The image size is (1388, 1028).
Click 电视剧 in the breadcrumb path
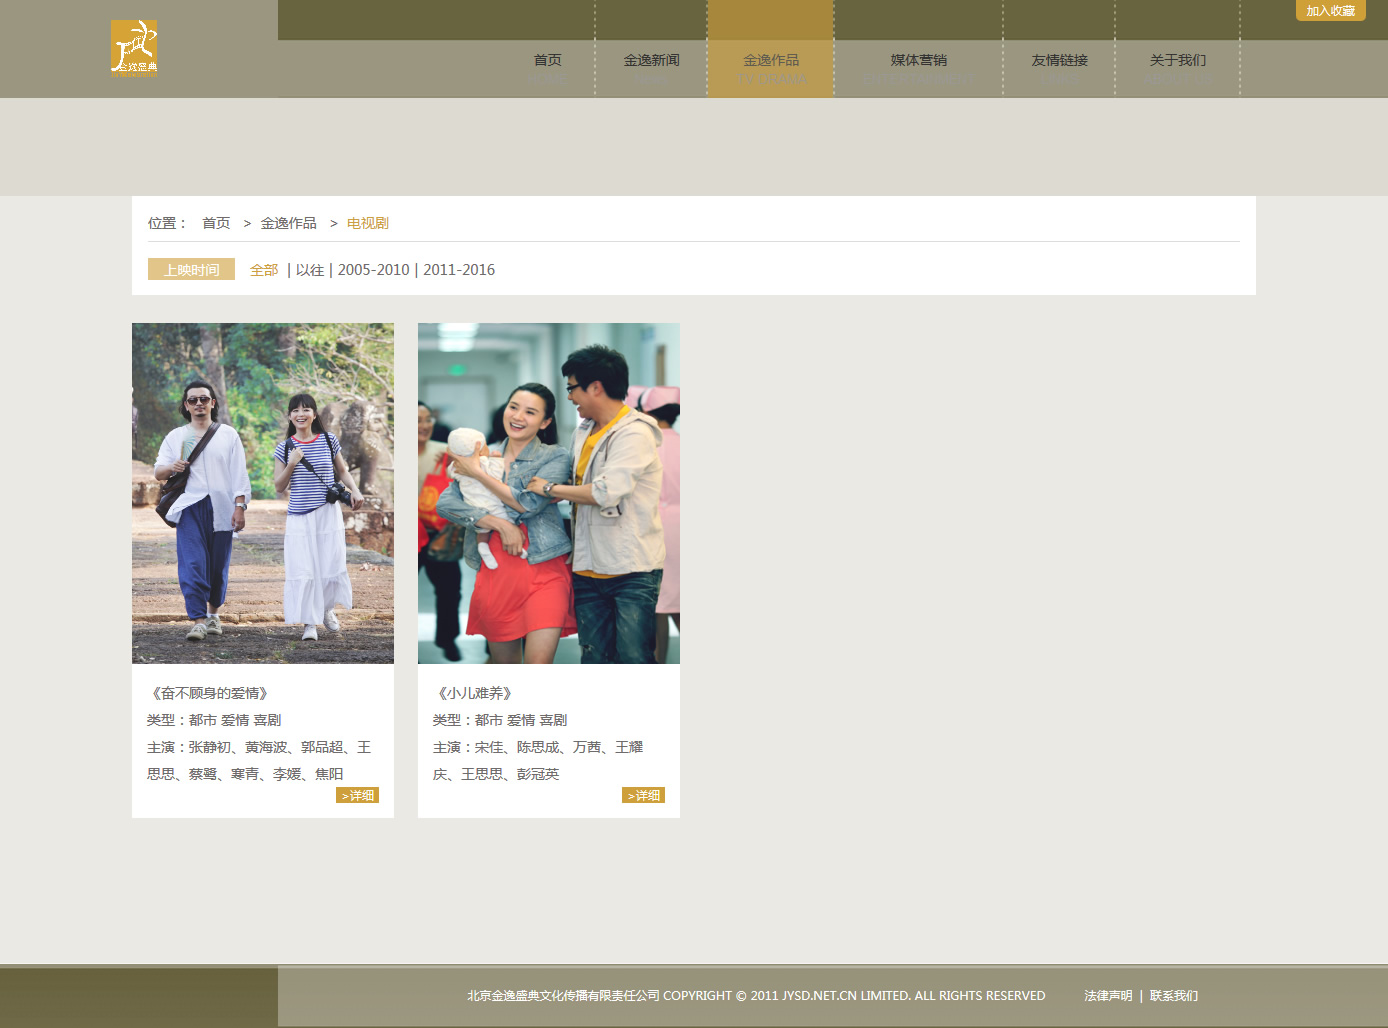[x=367, y=223]
